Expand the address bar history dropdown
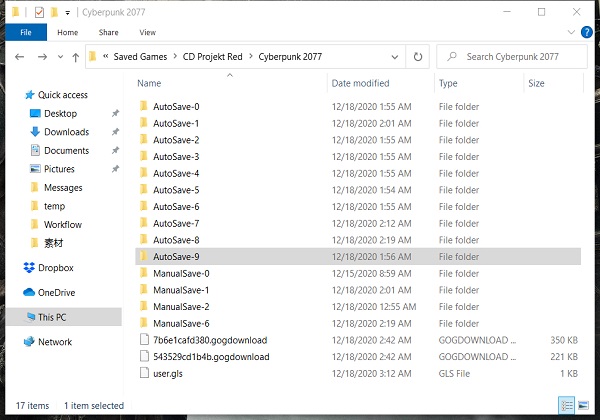The image size is (600, 420). click(x=395, y=57)
